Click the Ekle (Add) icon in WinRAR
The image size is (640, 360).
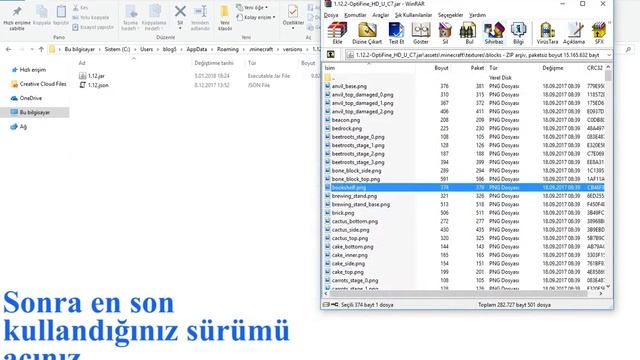click(x=337, y=33)
